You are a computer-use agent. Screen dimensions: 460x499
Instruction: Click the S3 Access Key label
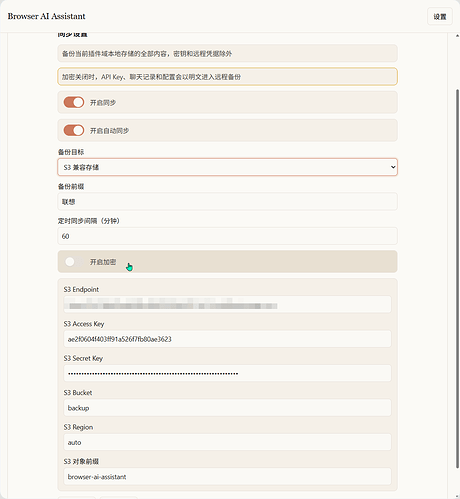(84, 324)
